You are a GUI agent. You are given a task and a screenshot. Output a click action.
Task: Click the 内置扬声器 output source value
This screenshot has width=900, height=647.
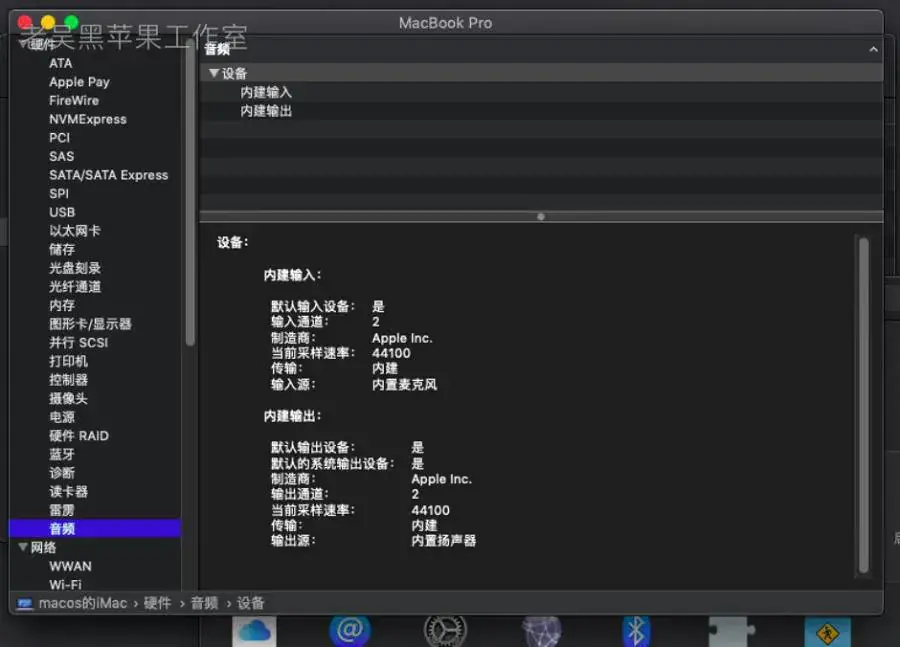[444, 540]
